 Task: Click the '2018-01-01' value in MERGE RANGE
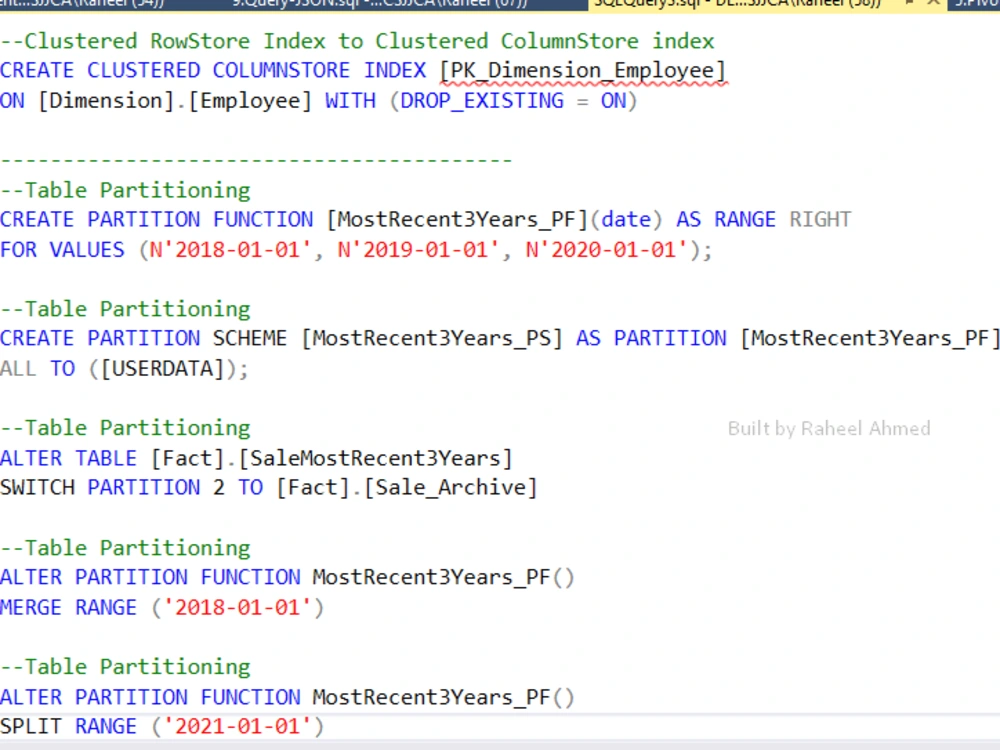(237, 608)
